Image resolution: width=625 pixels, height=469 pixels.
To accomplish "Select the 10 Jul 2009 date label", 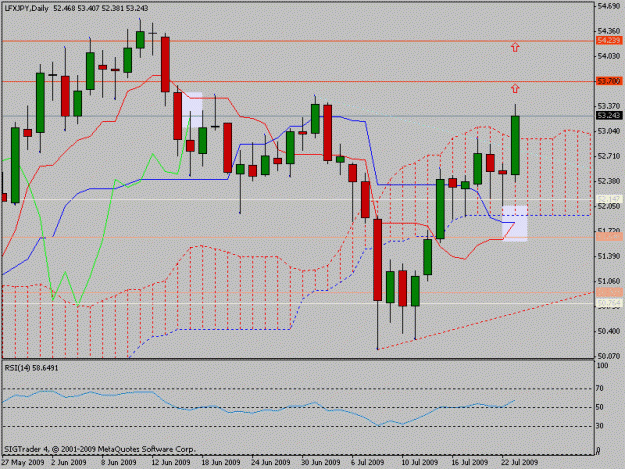I will point(419,462).
